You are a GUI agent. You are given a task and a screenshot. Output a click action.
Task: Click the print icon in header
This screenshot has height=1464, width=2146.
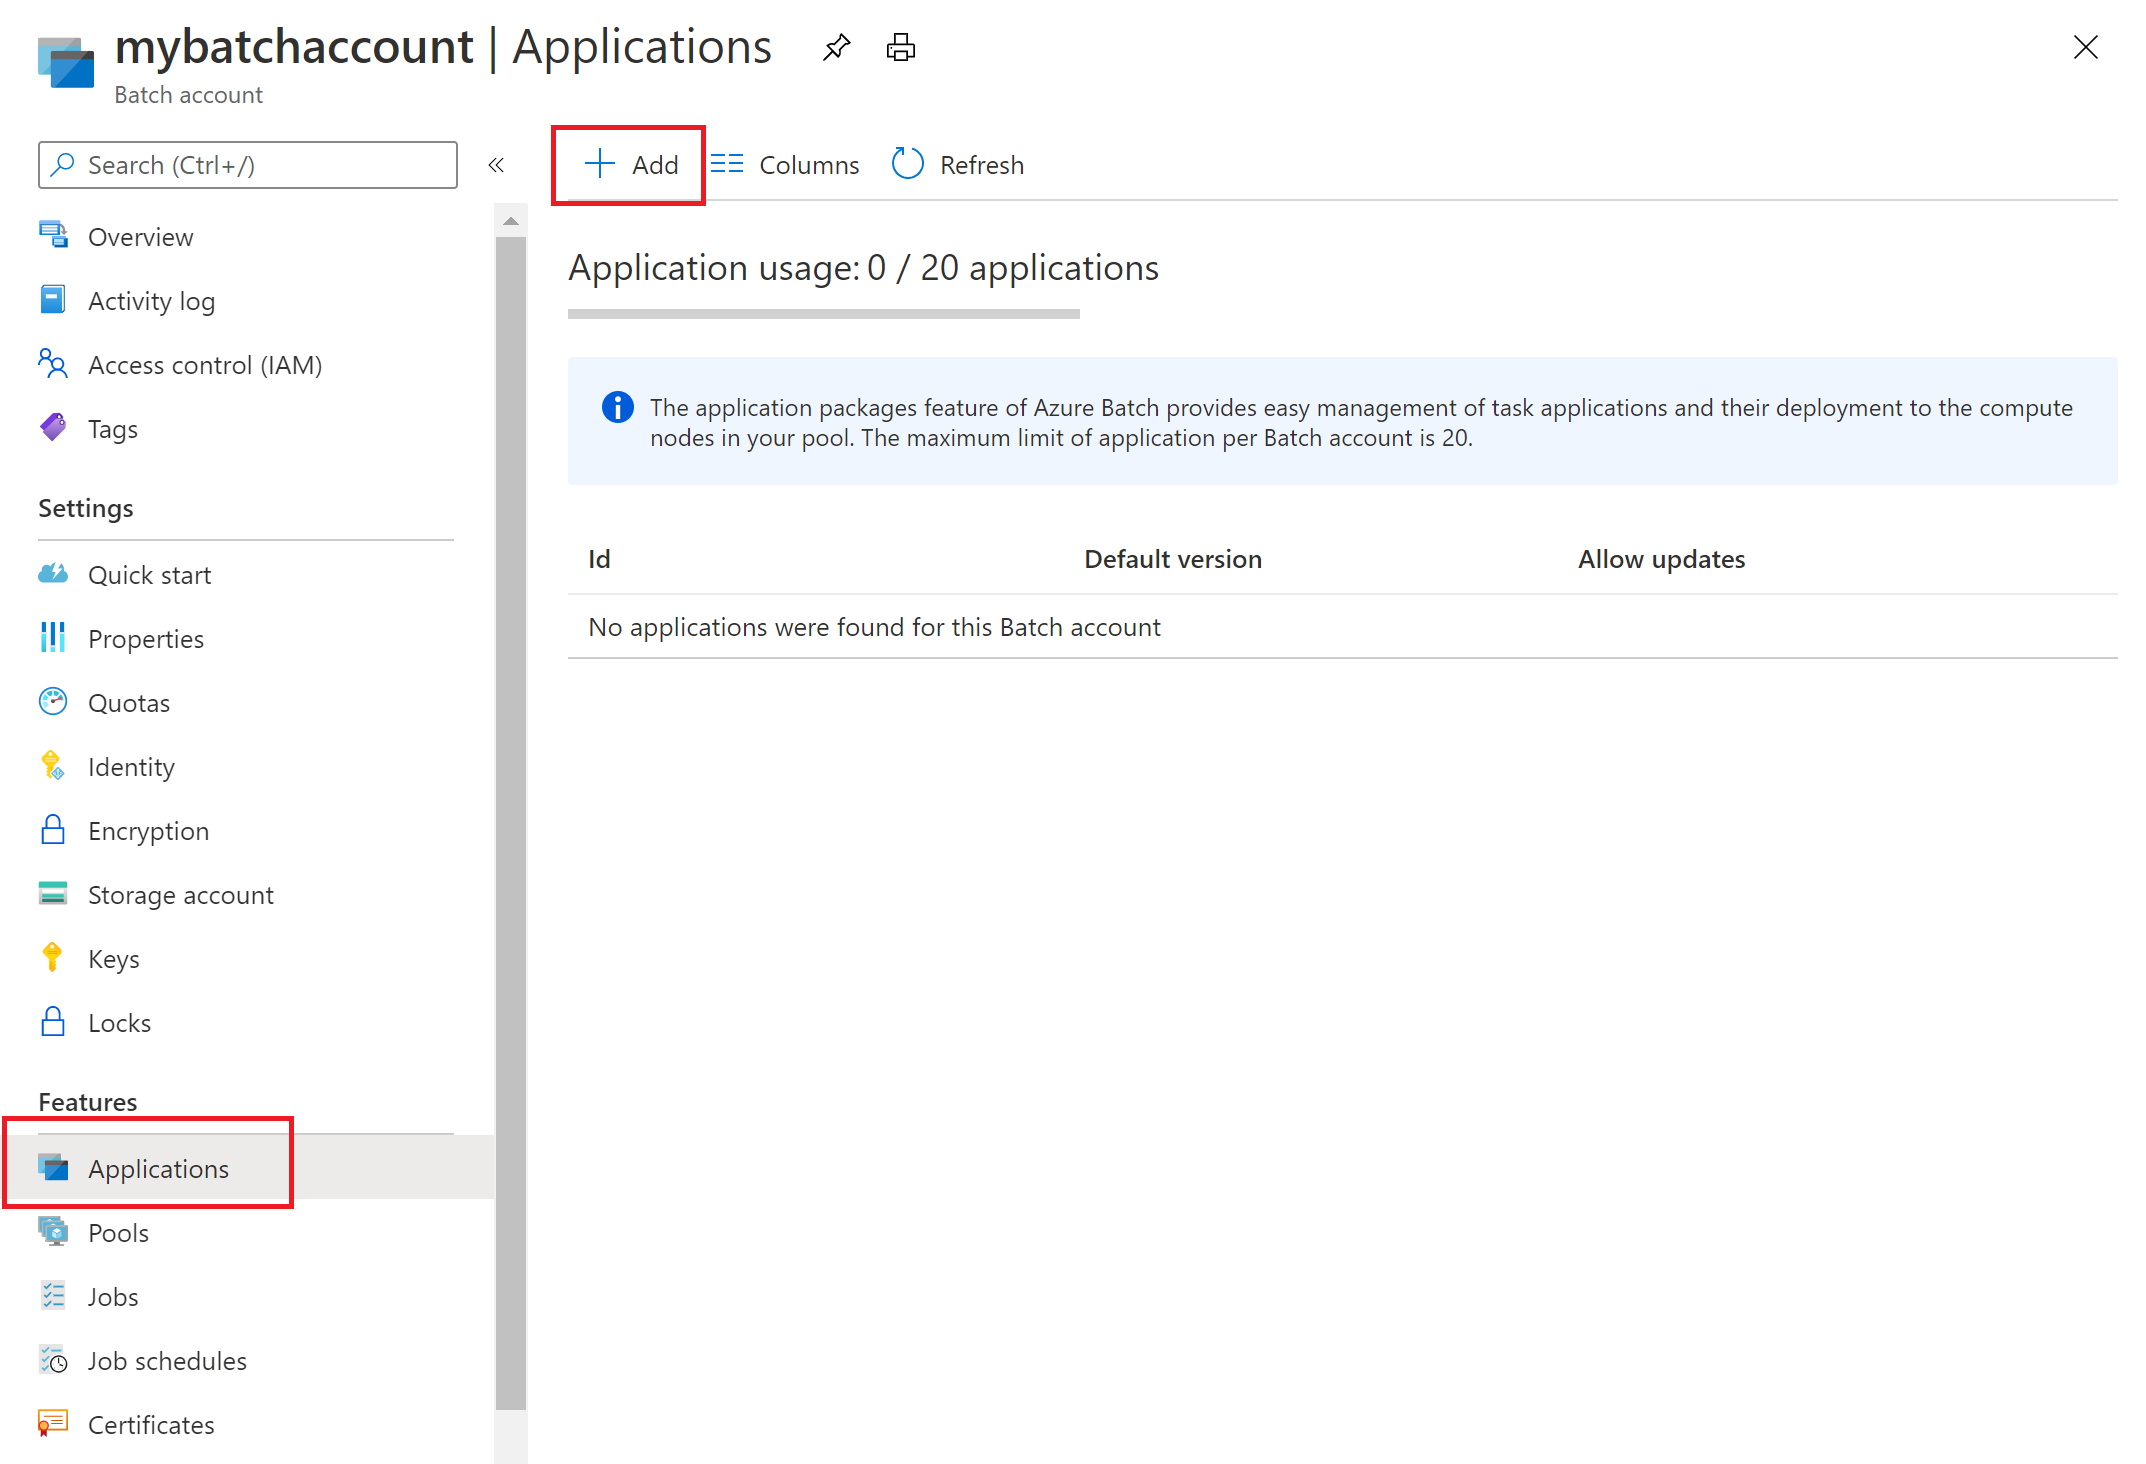(x=900, y=47)
